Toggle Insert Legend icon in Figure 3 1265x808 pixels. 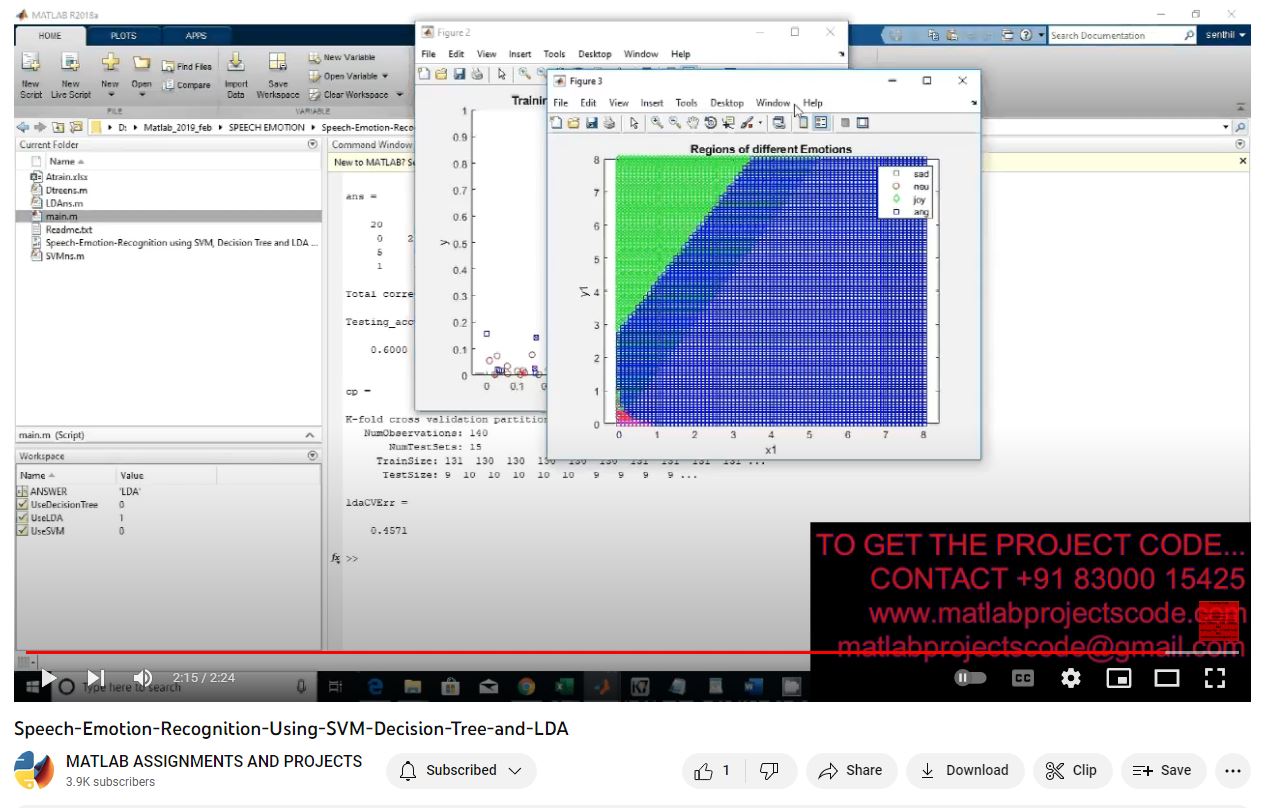(x=821, y=123)
